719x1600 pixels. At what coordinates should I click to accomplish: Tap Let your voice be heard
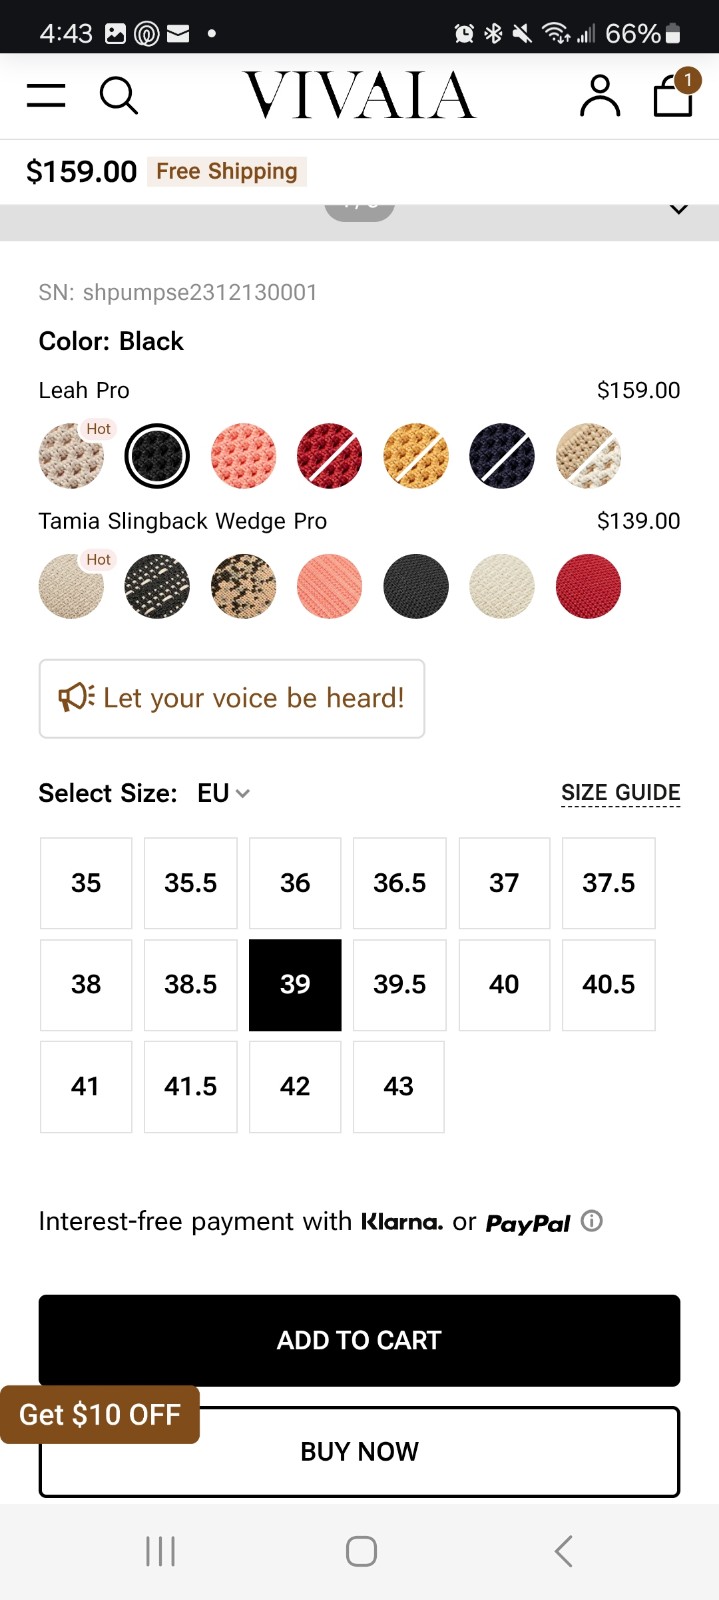pos(232,699)
